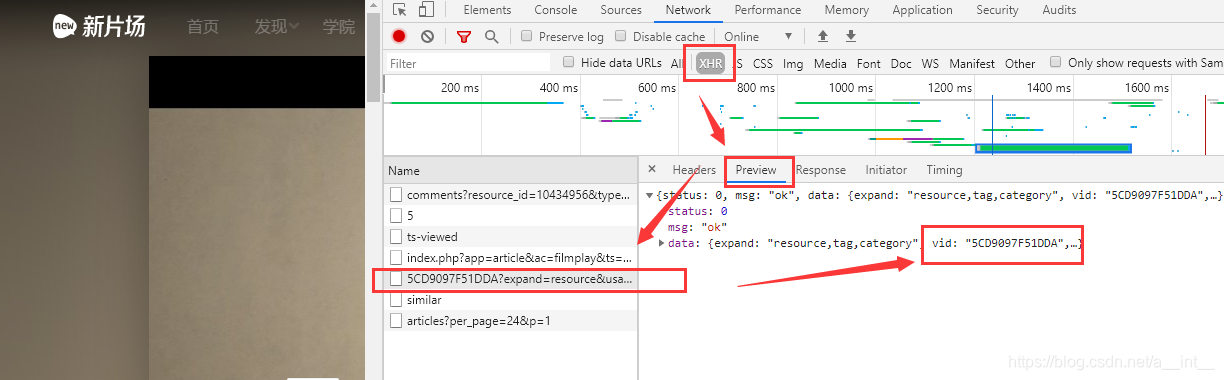Select the Preview tab of the request
The width and height of the screenshot is (1224, 380).
756,170
